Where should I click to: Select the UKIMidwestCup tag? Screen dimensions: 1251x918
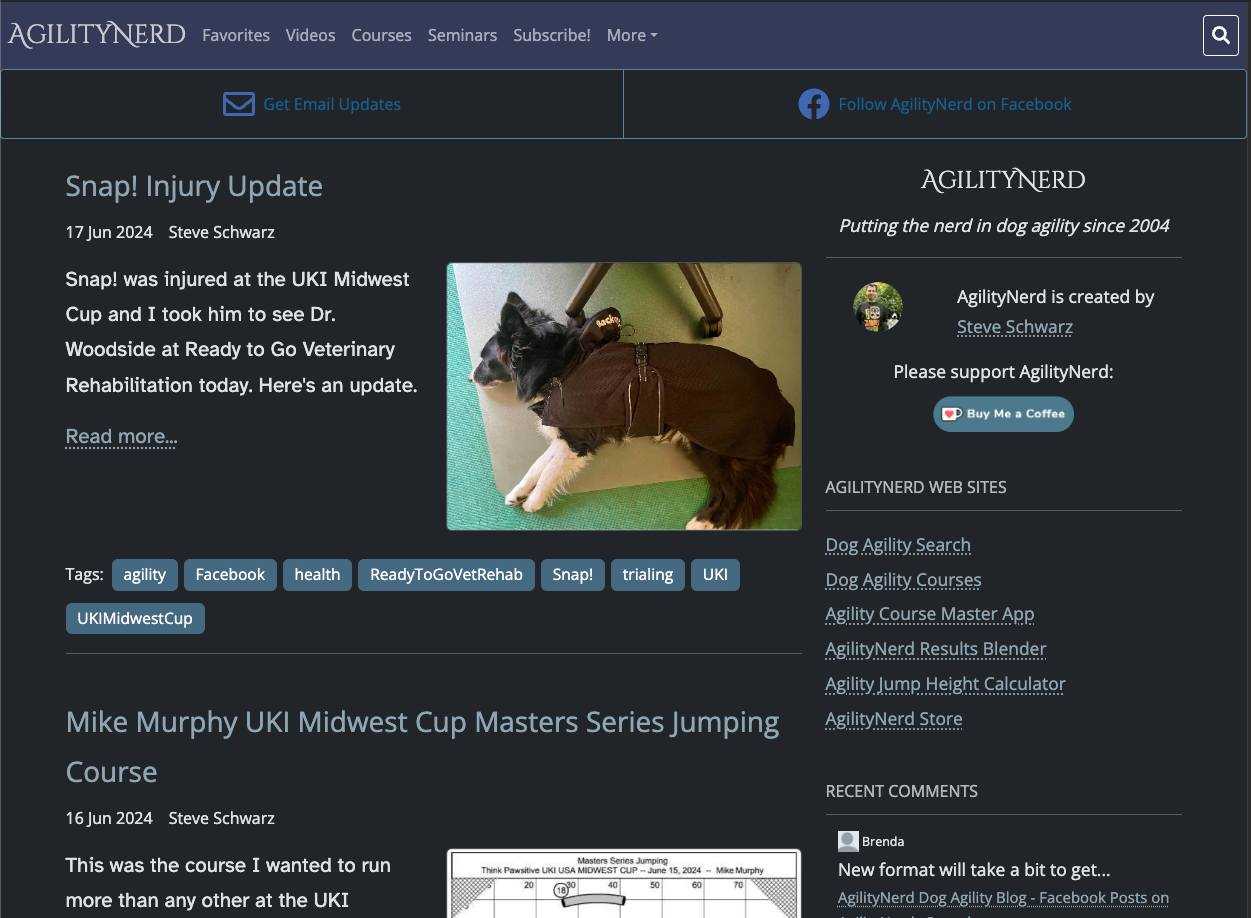click(x=135, y=618)
